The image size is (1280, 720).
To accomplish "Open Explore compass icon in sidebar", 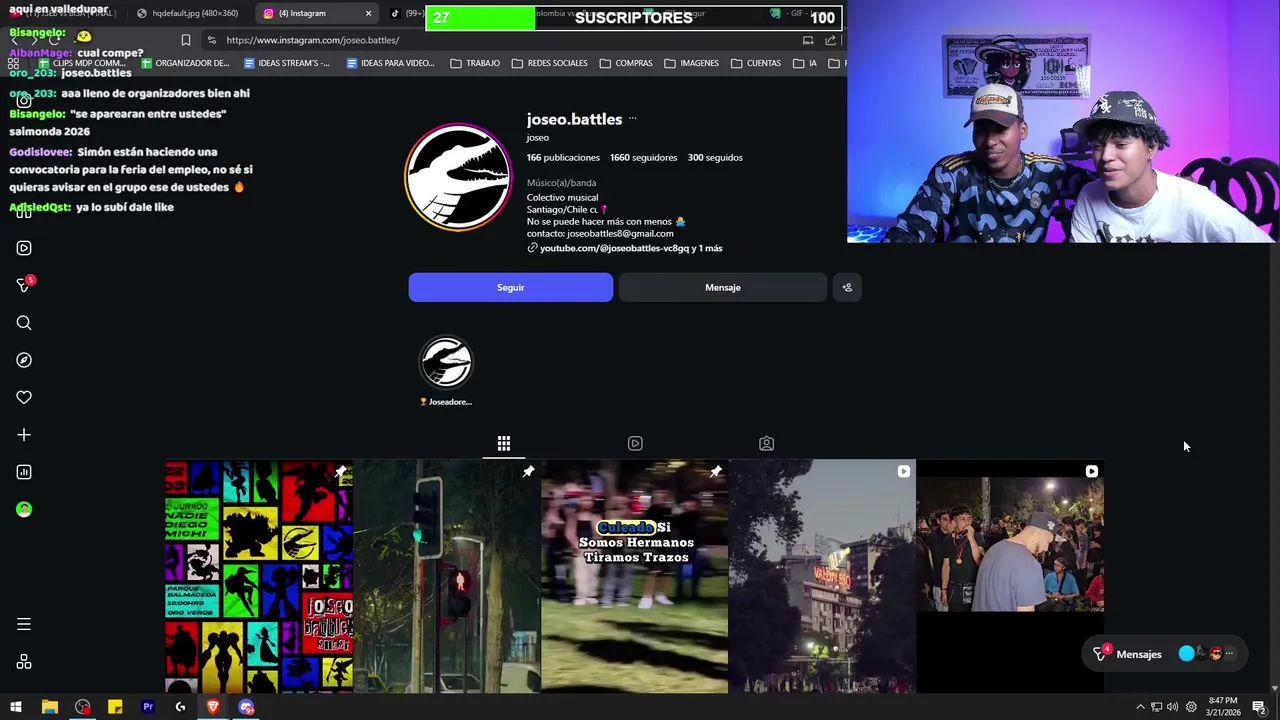I will [24, 360].
